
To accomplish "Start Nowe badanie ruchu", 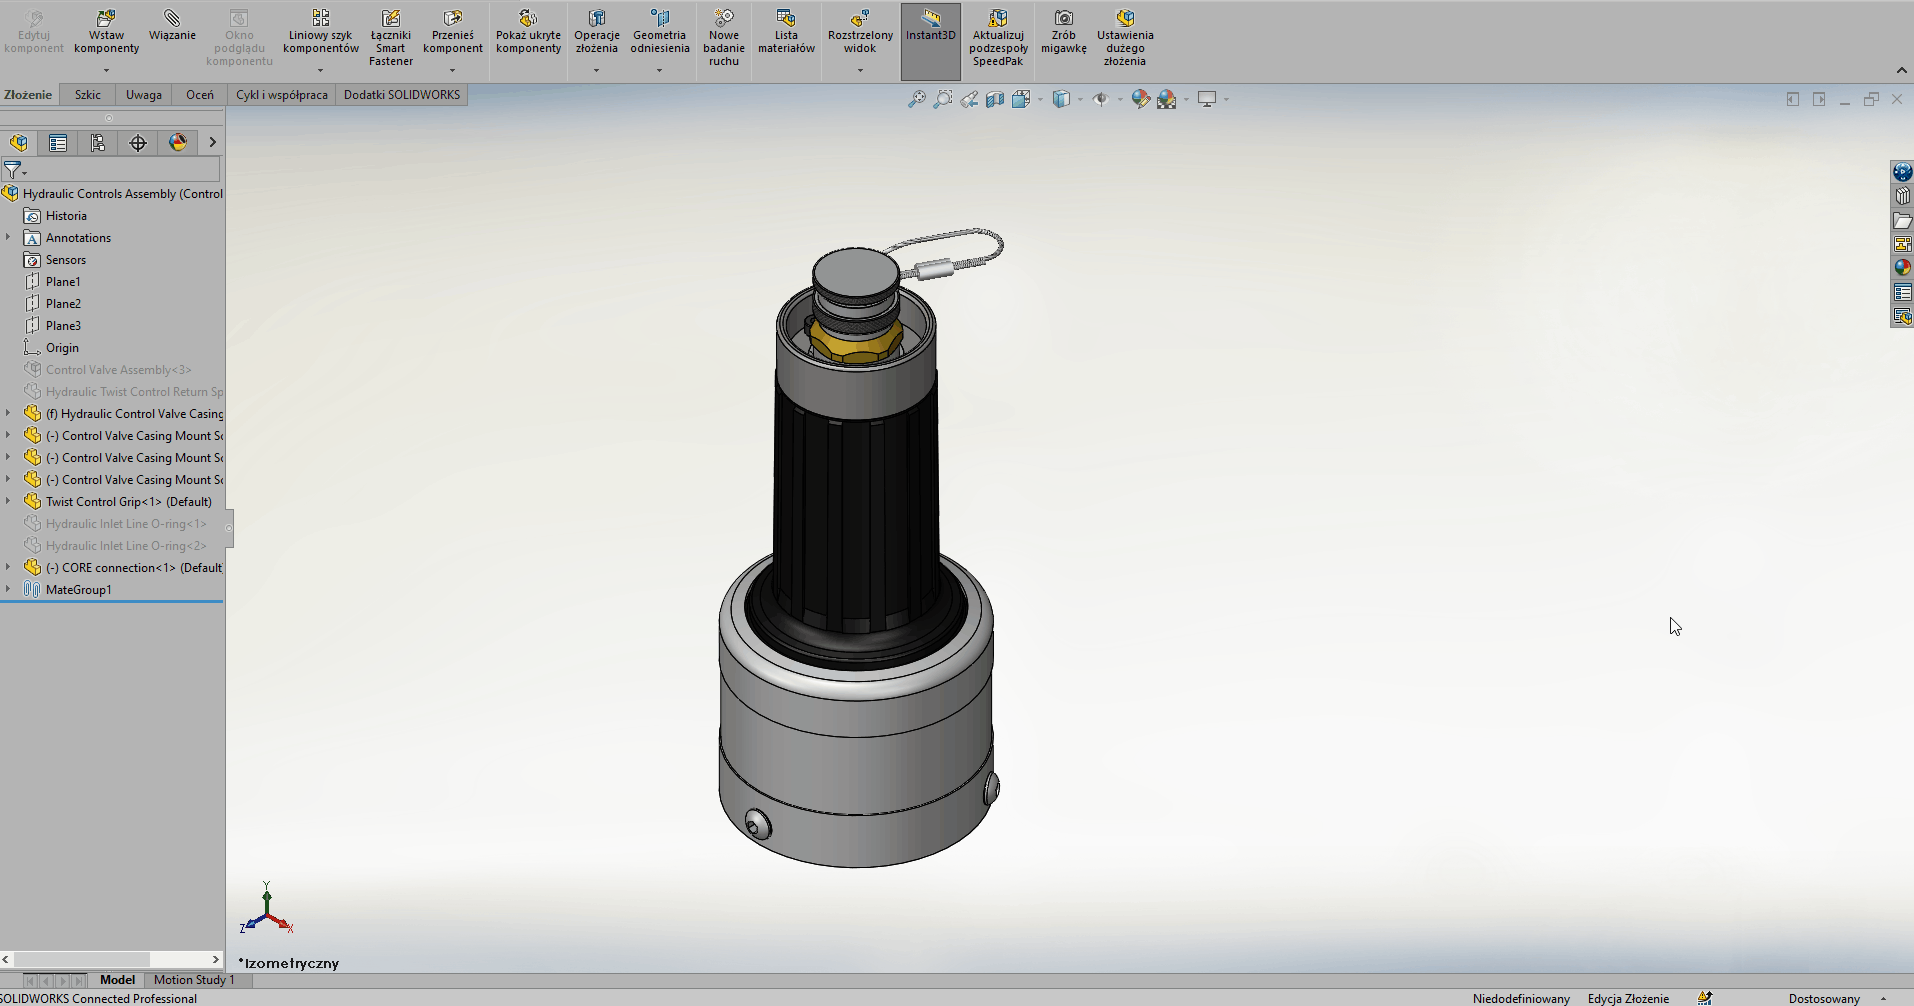I will click(723, 19).
